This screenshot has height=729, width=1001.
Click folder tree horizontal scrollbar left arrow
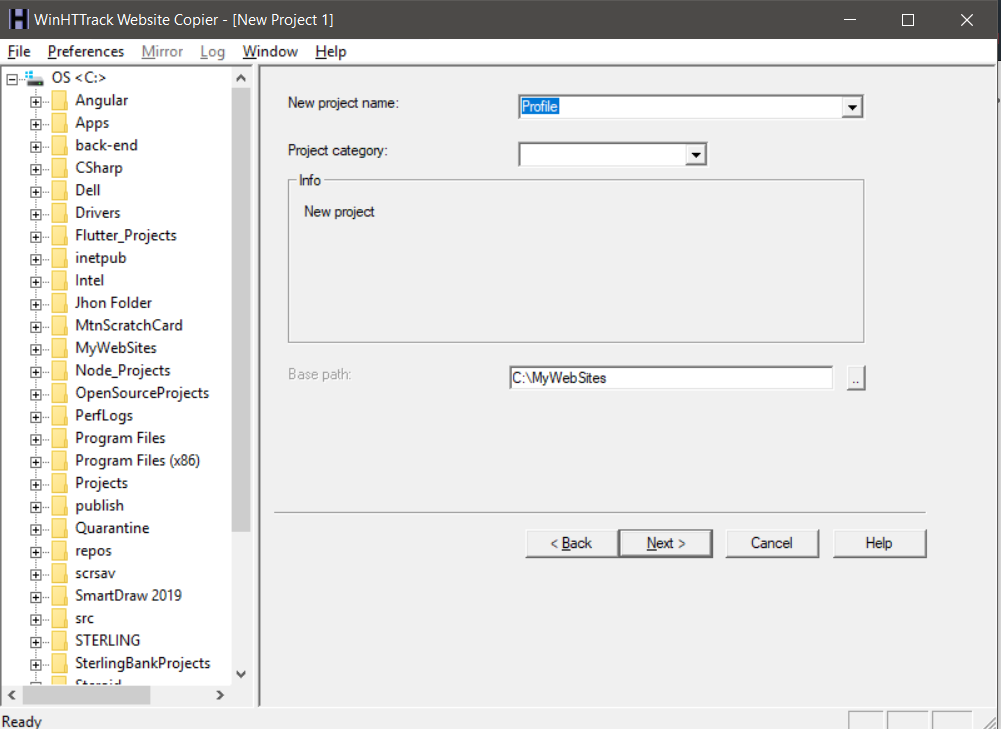coord(11,695)
